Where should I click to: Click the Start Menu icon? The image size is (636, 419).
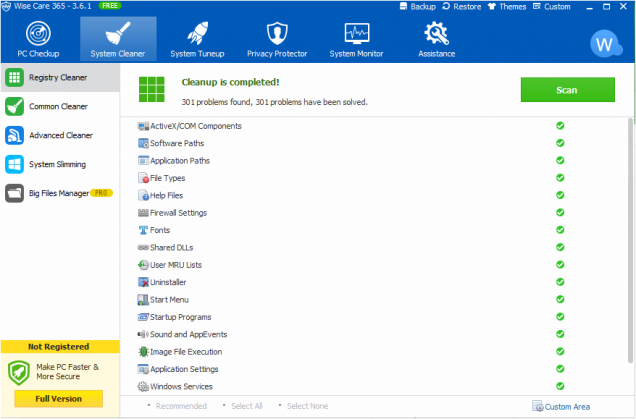pos(143,300)
